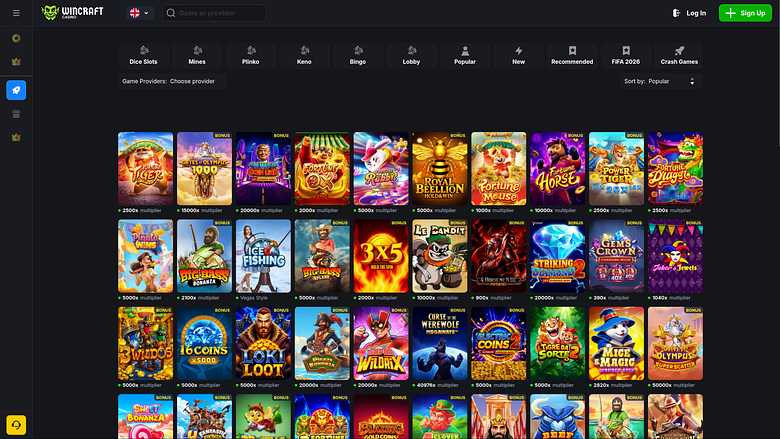Select the Crash Games category
The height and width of the screenshot is (439, 780).
point(679,55)
